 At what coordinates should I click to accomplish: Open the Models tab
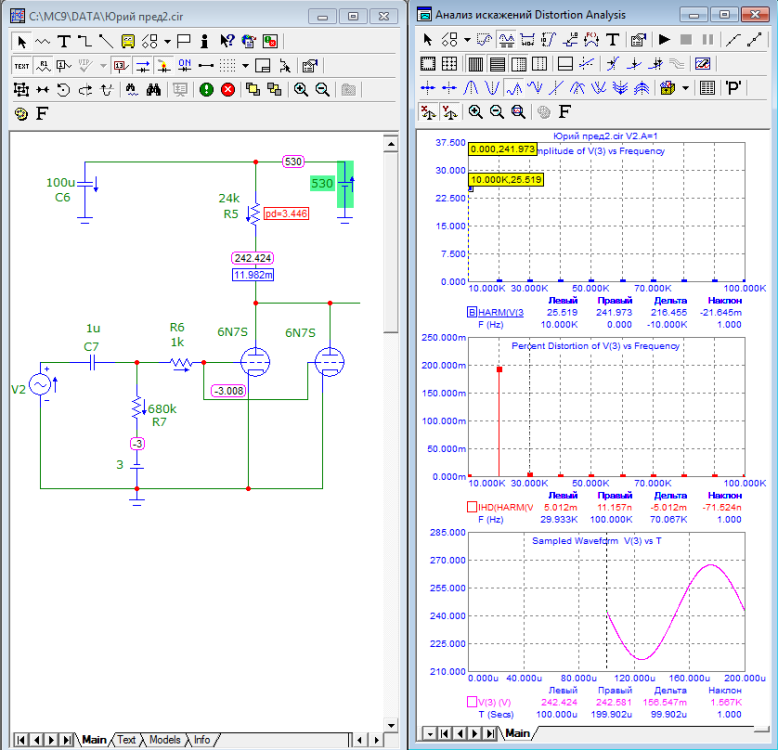click(x=165, y=740)
